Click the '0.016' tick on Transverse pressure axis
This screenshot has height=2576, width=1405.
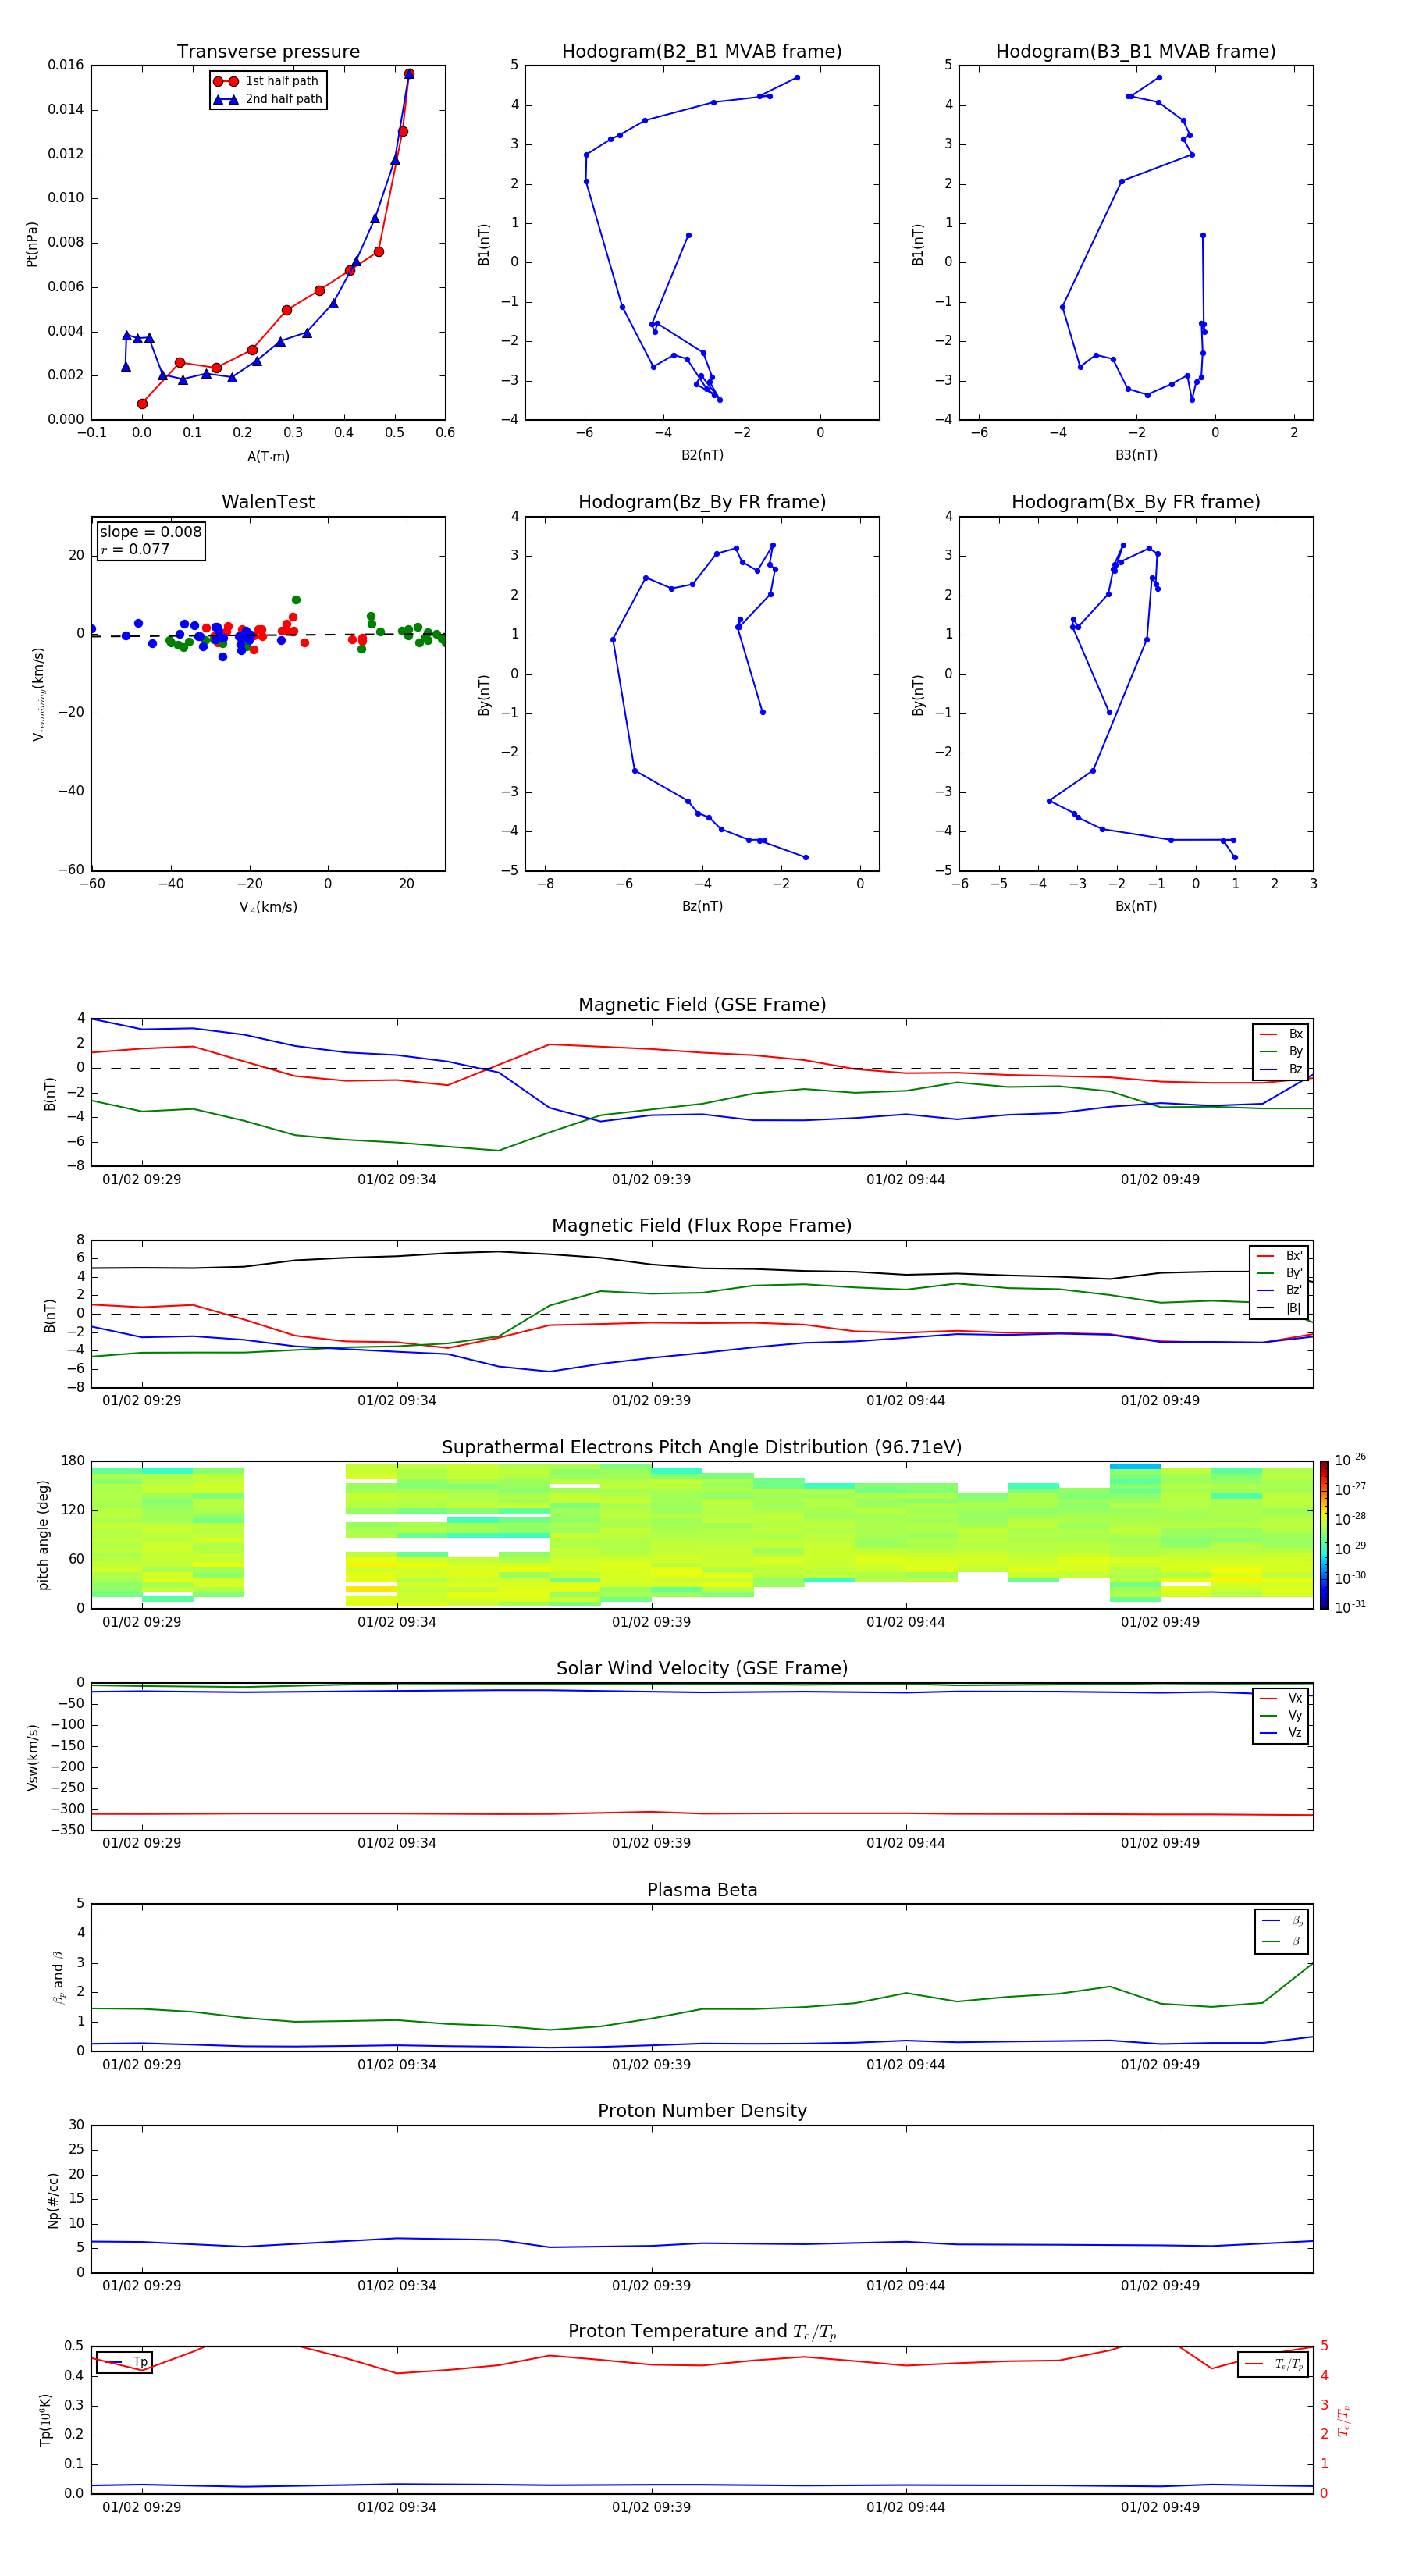66,65
